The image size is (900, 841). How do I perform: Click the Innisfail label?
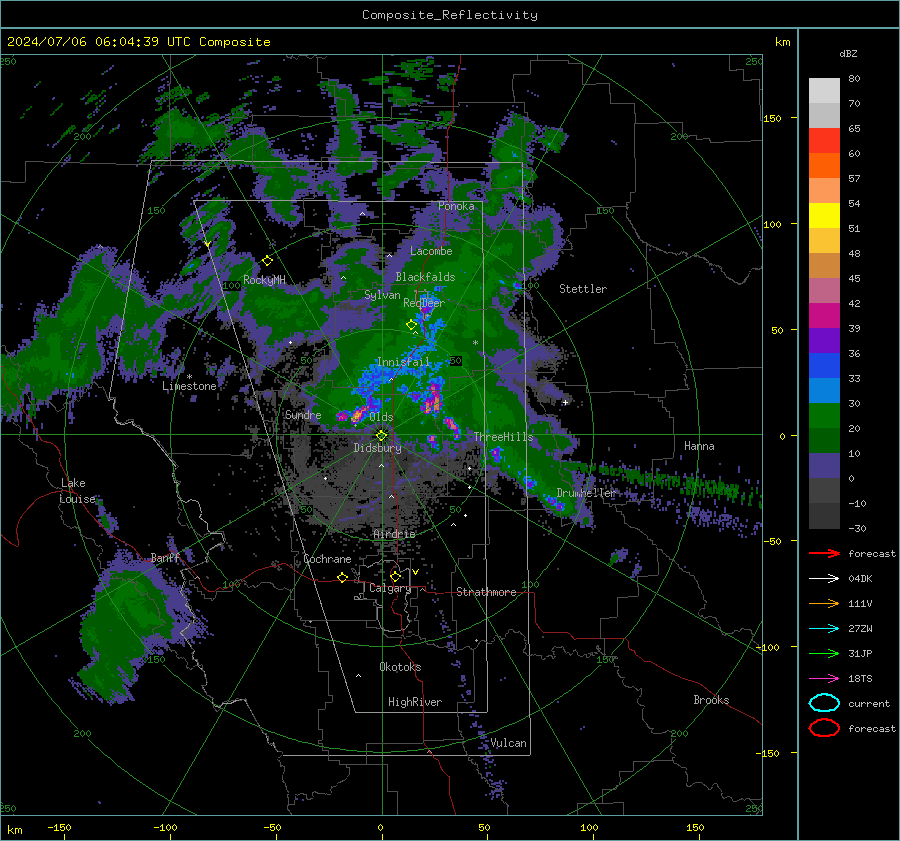click(404, 362)
